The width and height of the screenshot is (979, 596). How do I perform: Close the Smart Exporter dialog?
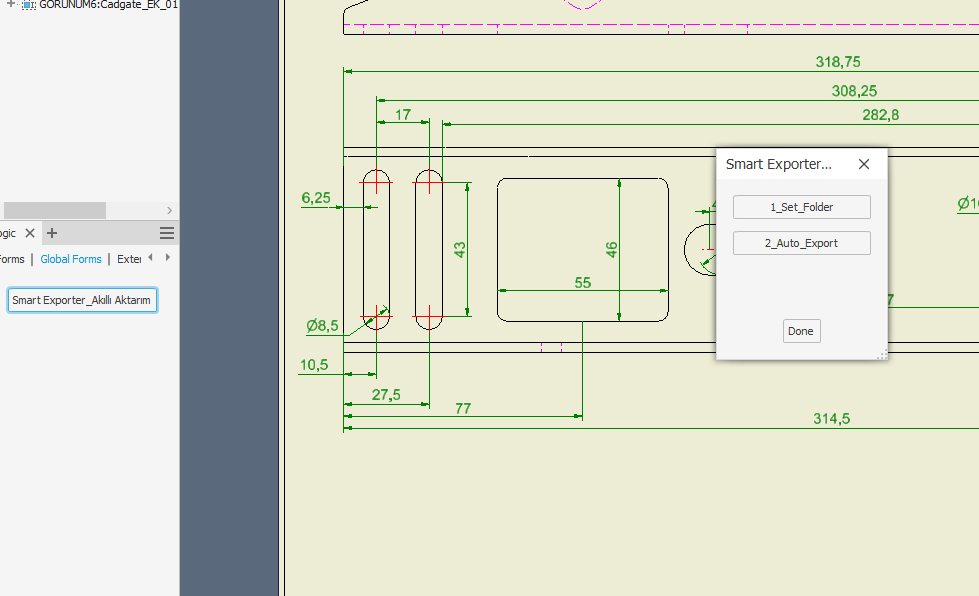tap(864, 164)
